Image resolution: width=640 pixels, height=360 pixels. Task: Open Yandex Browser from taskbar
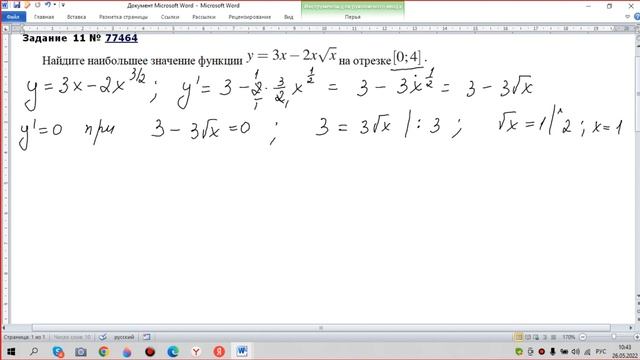(196, 351)
